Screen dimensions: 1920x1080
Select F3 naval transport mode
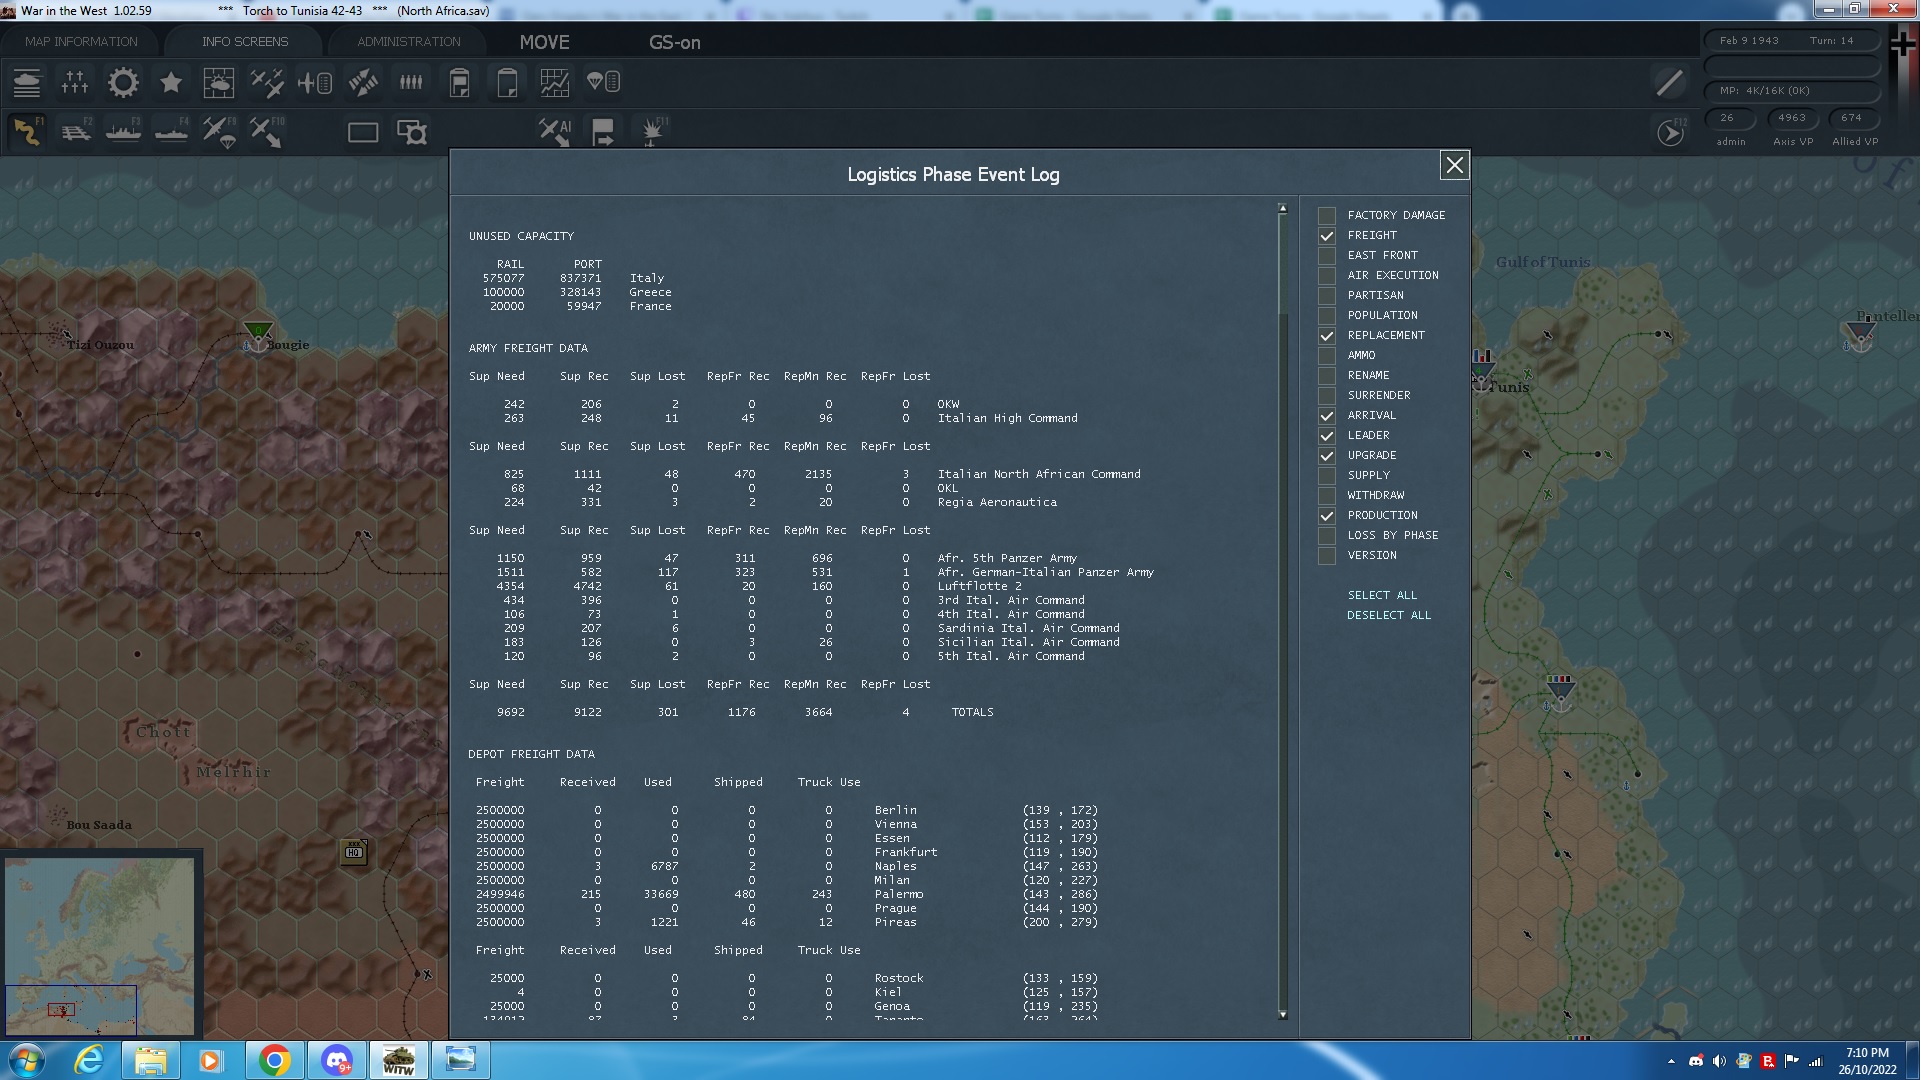[x=124, y=132]
